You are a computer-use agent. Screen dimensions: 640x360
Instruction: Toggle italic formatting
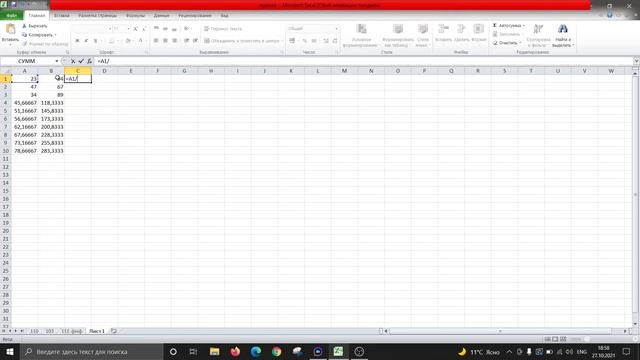click(86, 41)
